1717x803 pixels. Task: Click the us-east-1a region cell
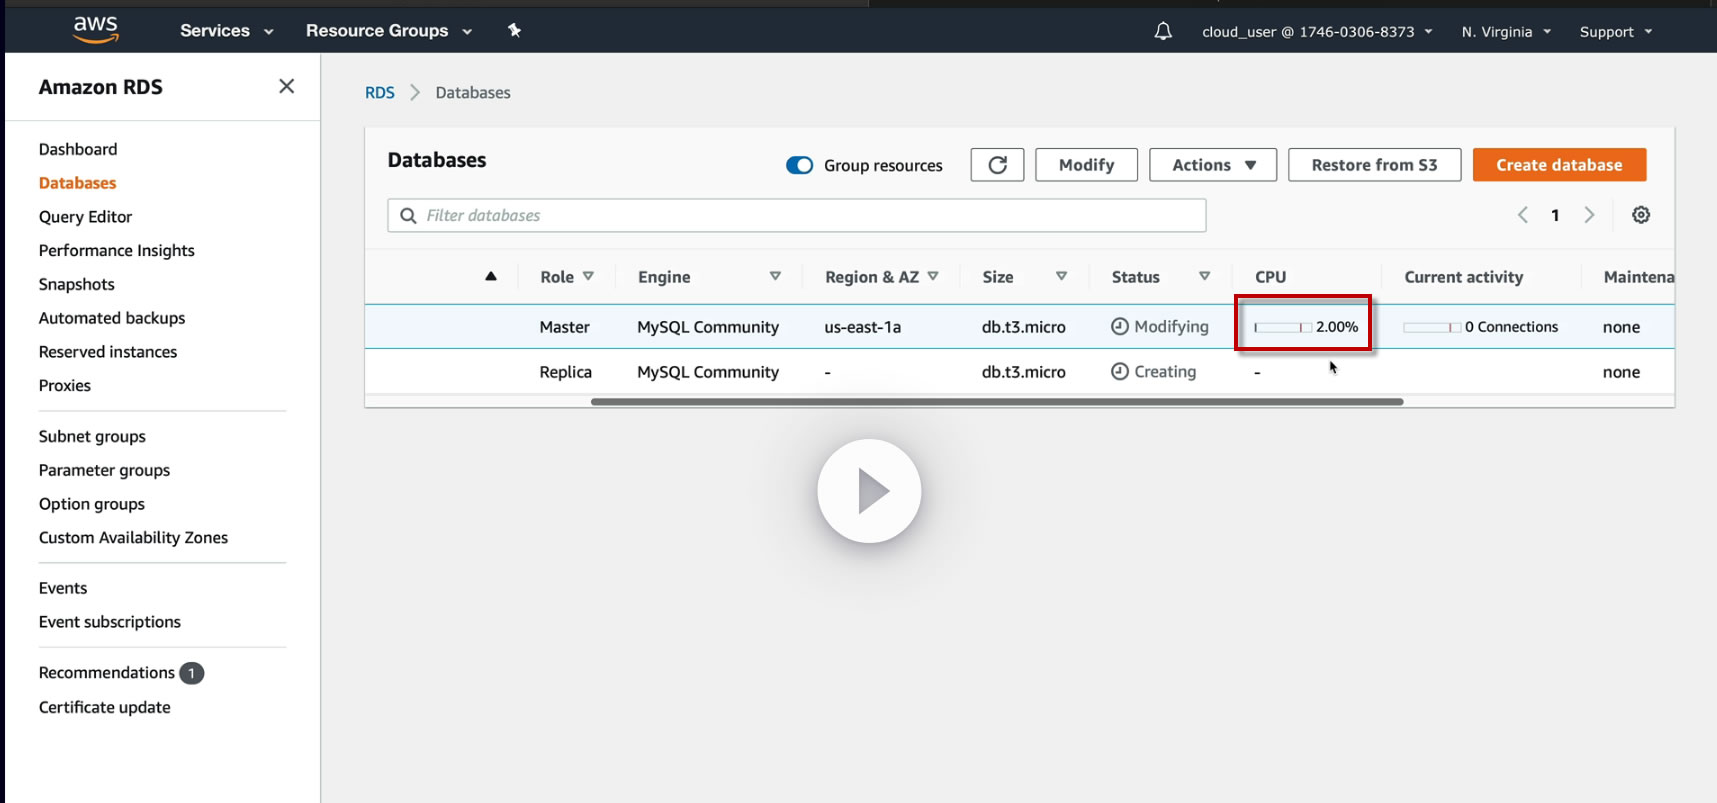863,327
